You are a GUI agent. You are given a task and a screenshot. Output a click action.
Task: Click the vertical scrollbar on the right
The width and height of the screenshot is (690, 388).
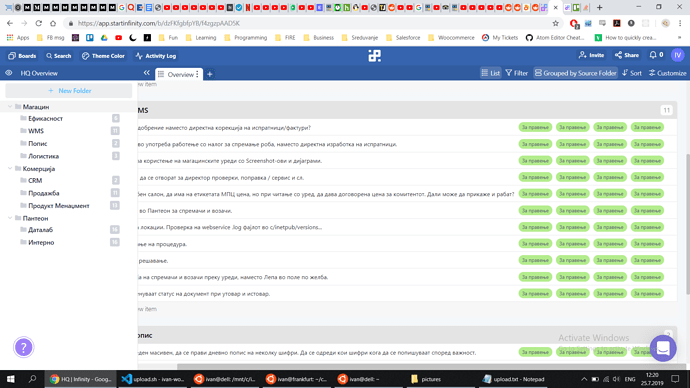point(687,223)
